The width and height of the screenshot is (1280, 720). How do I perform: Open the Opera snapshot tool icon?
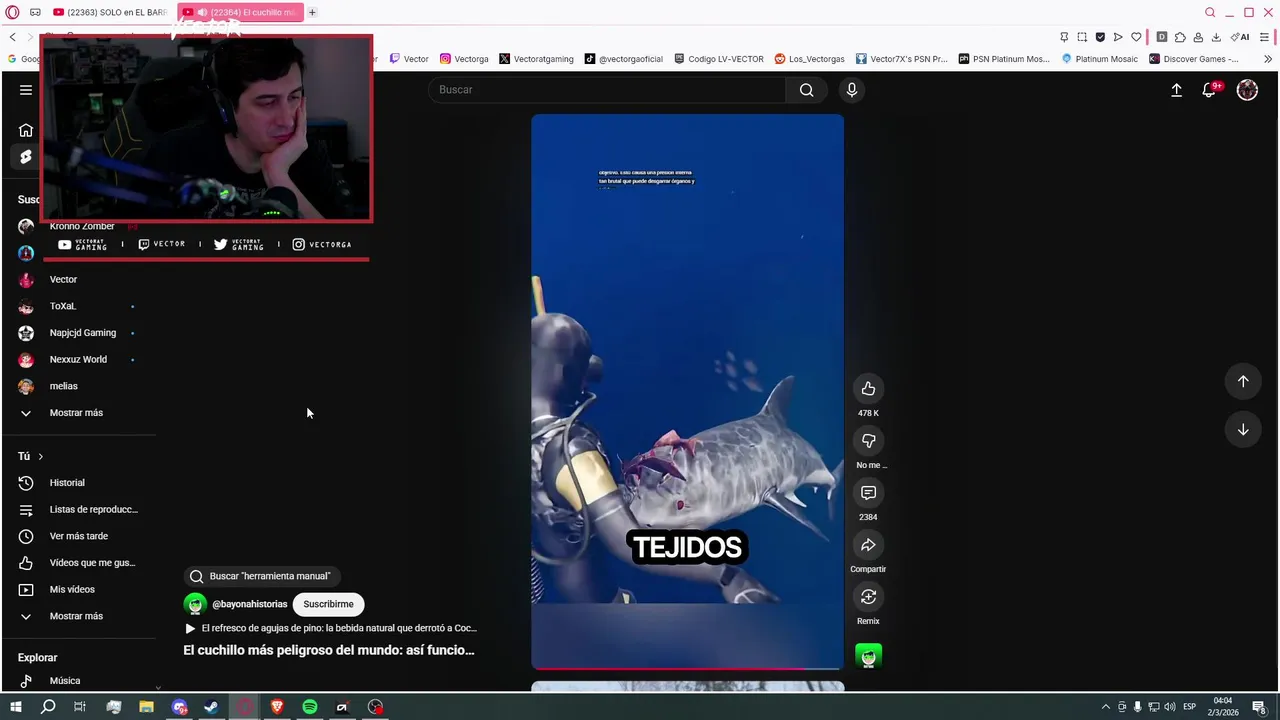tap(1082, 37)
